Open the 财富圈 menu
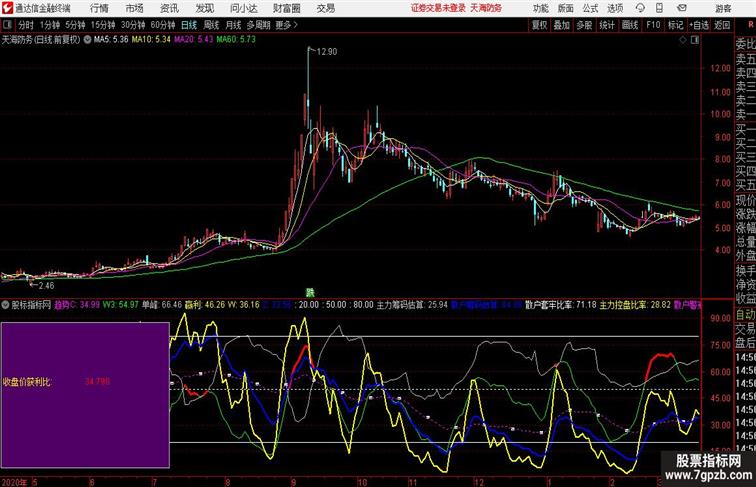 click(287, 8)
